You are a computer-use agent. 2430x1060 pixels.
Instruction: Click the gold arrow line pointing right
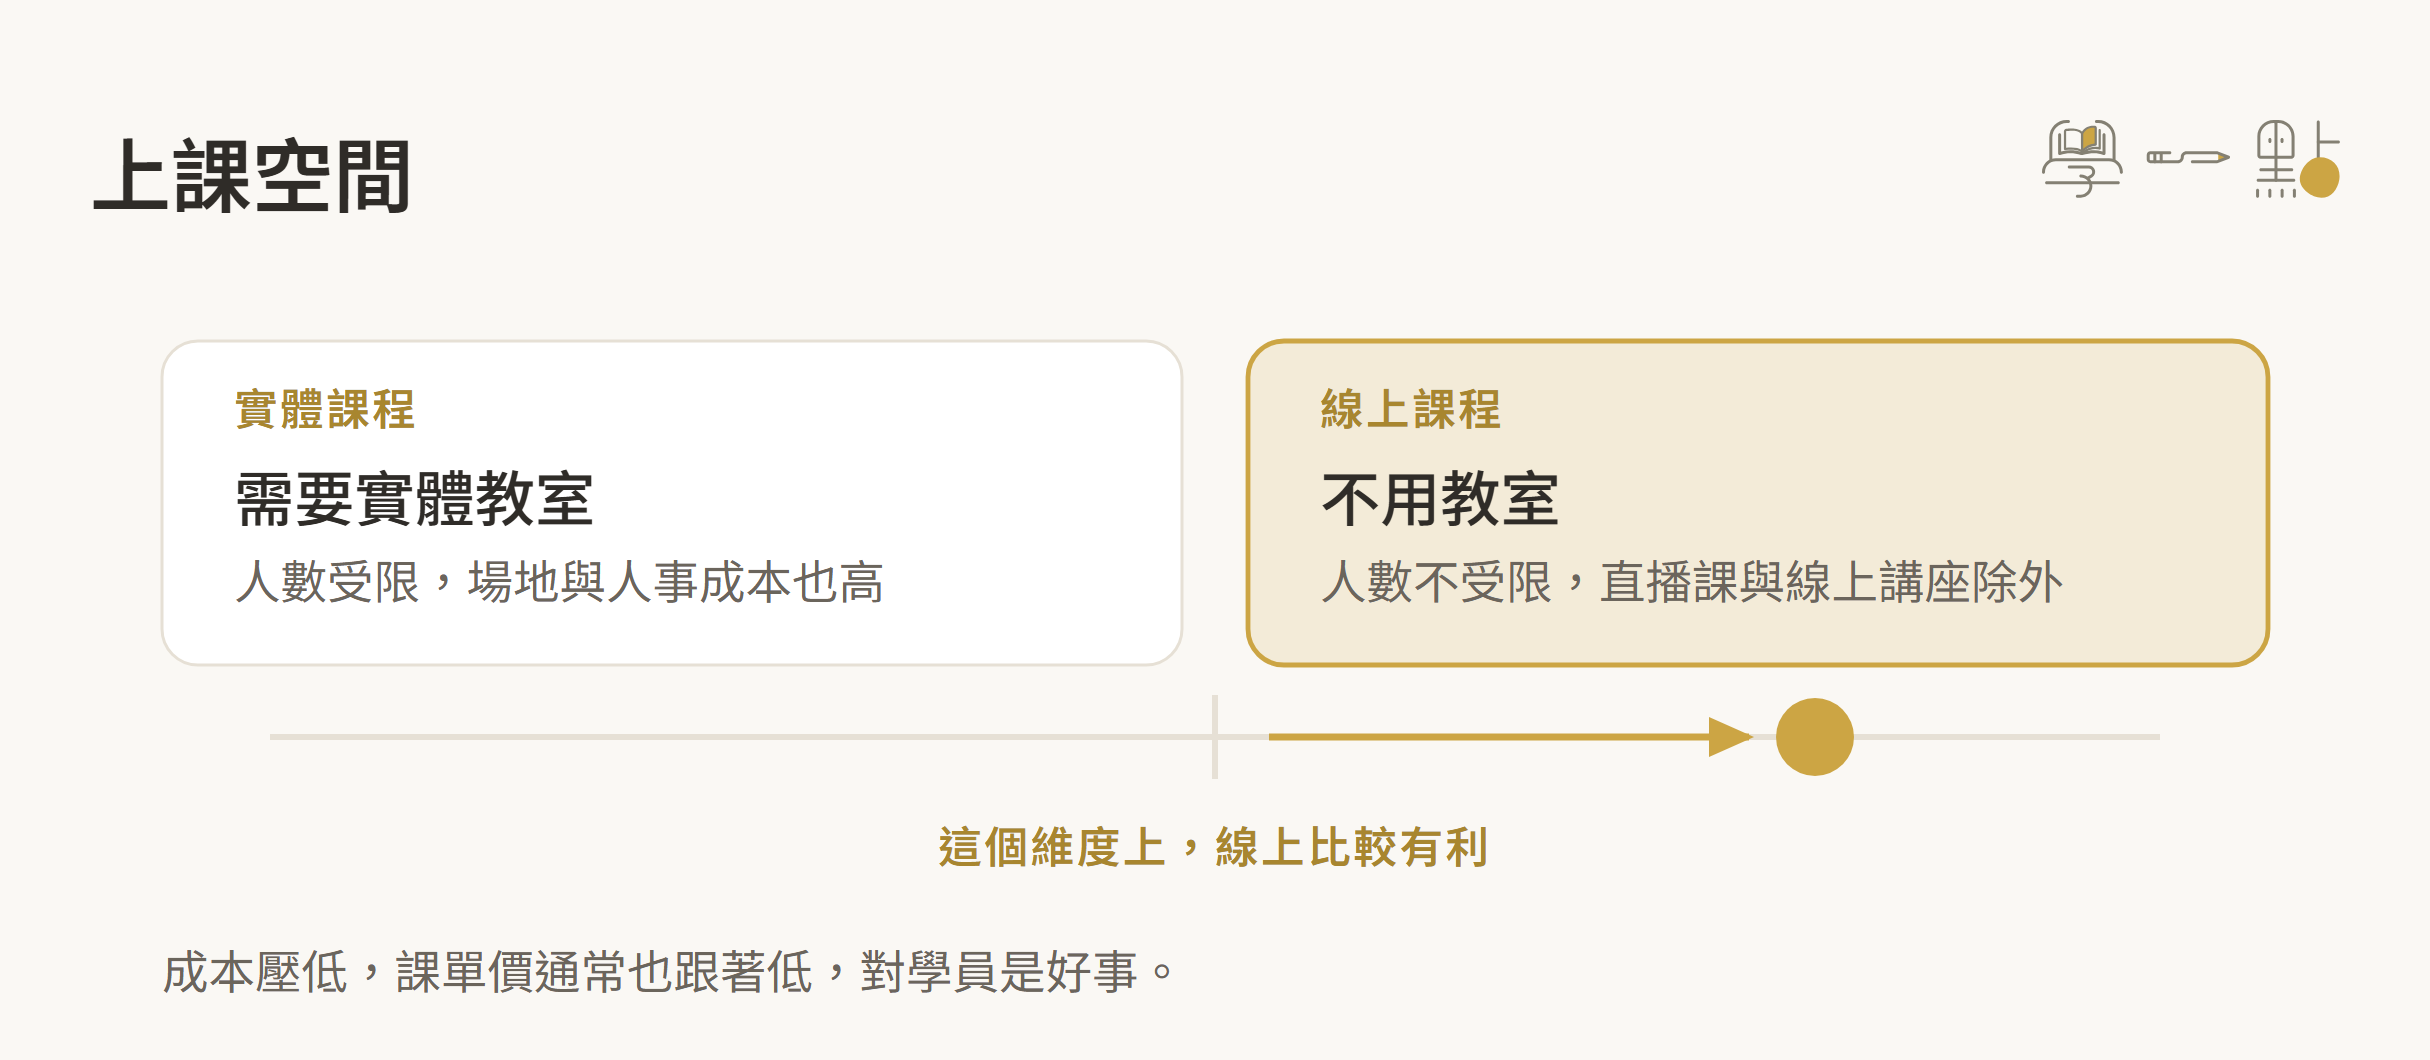click(1510, 737)
